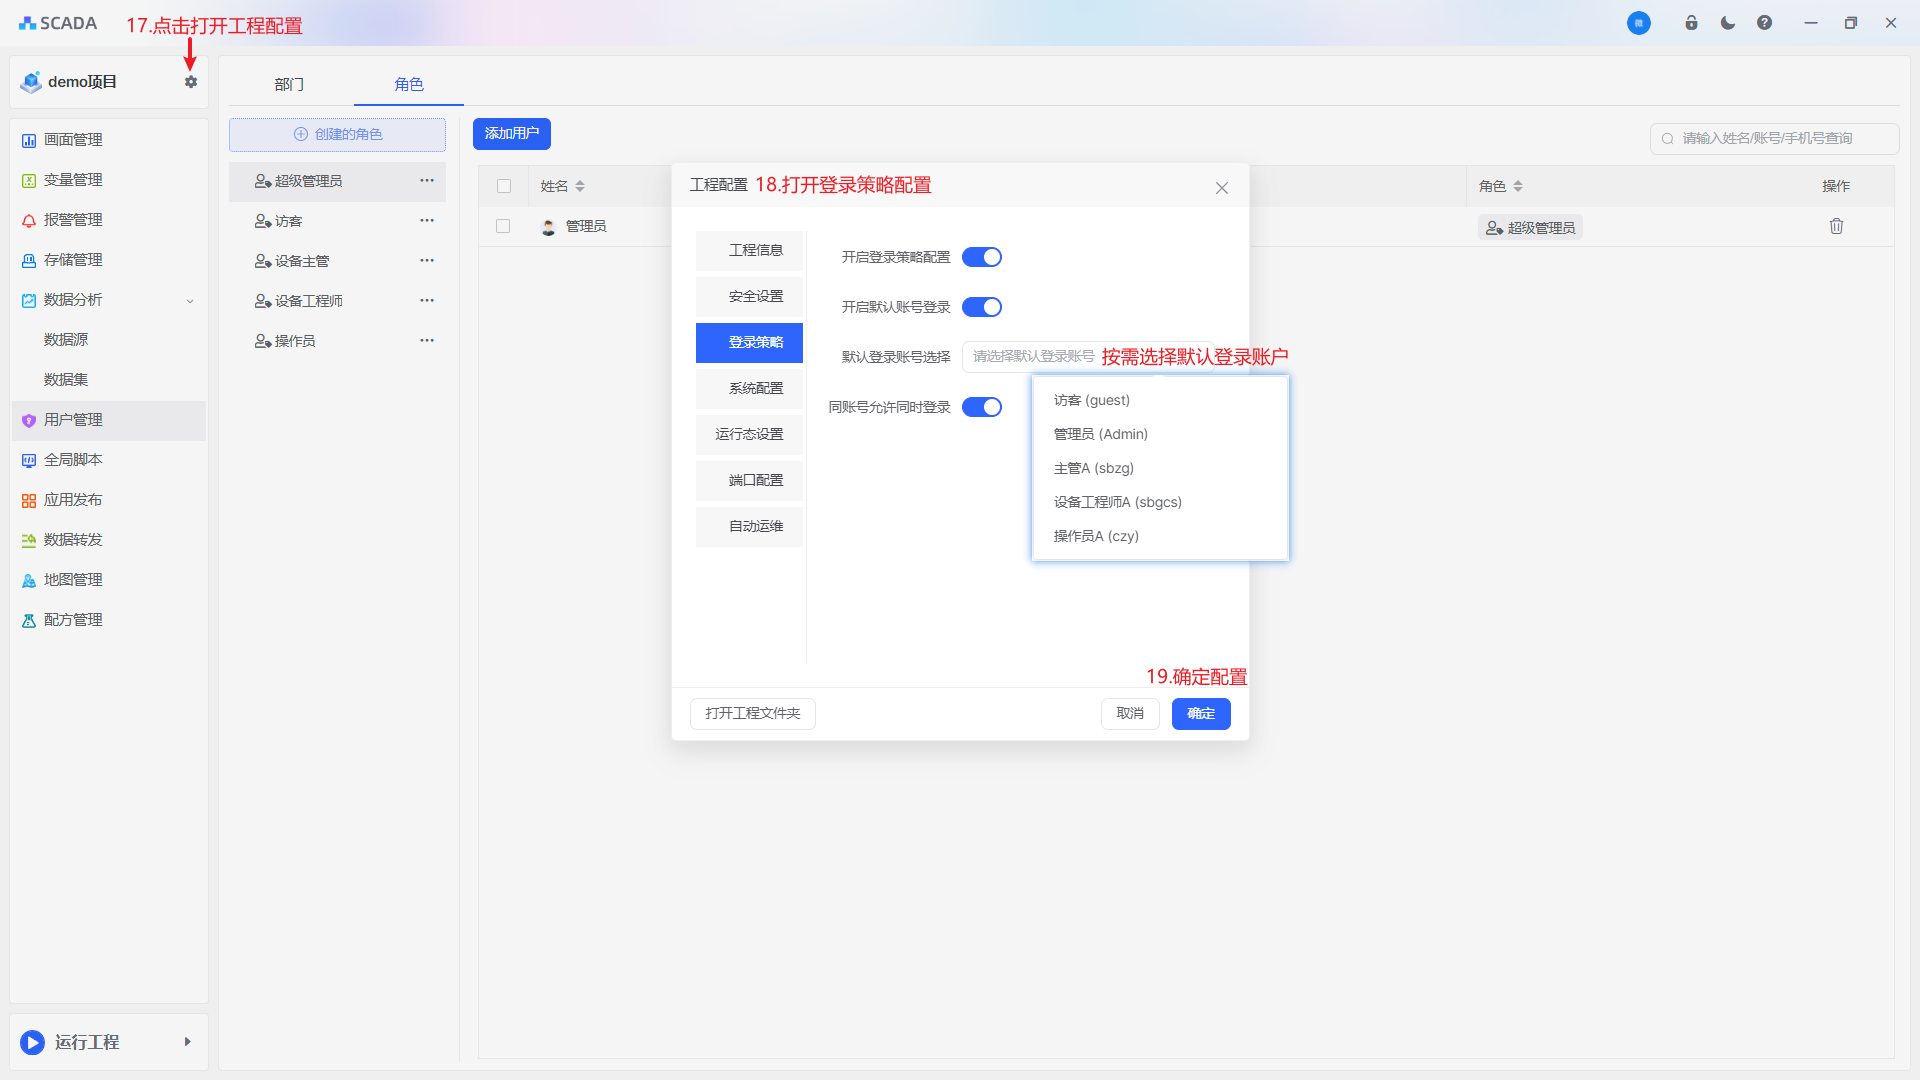Open project settings gear next to demo项目
Viewport: 1920px width, 1080px height.
[x=191, y=82]
